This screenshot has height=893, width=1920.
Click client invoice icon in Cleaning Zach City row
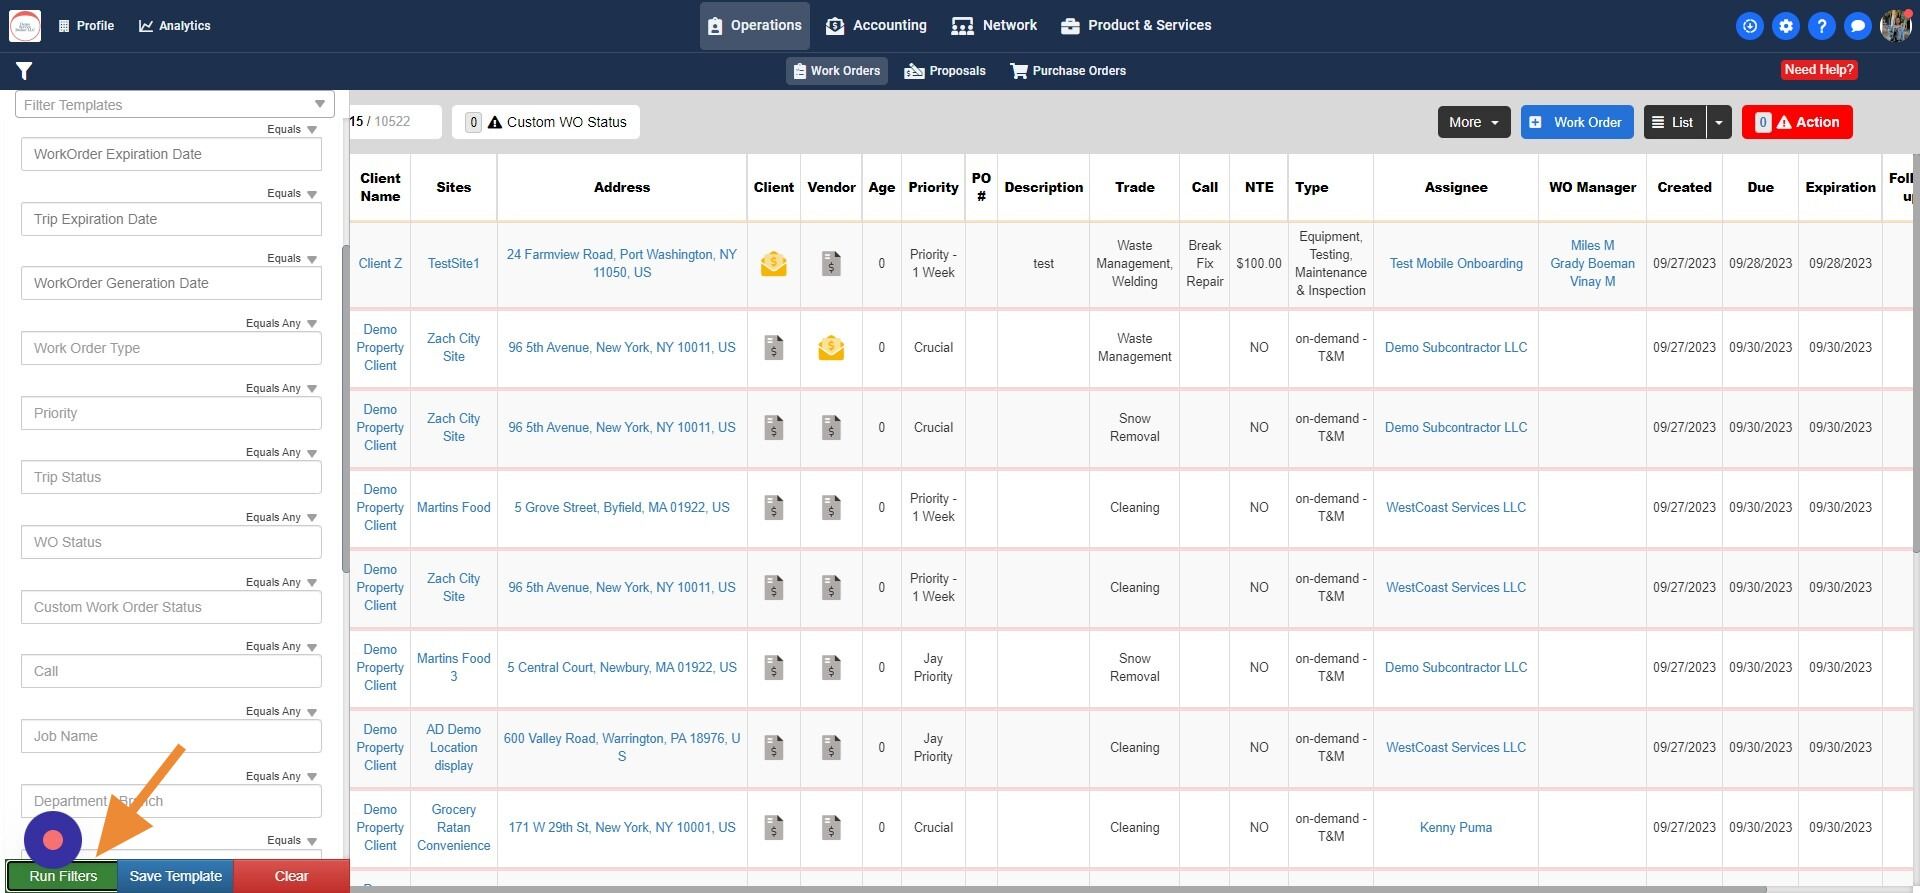774,588
